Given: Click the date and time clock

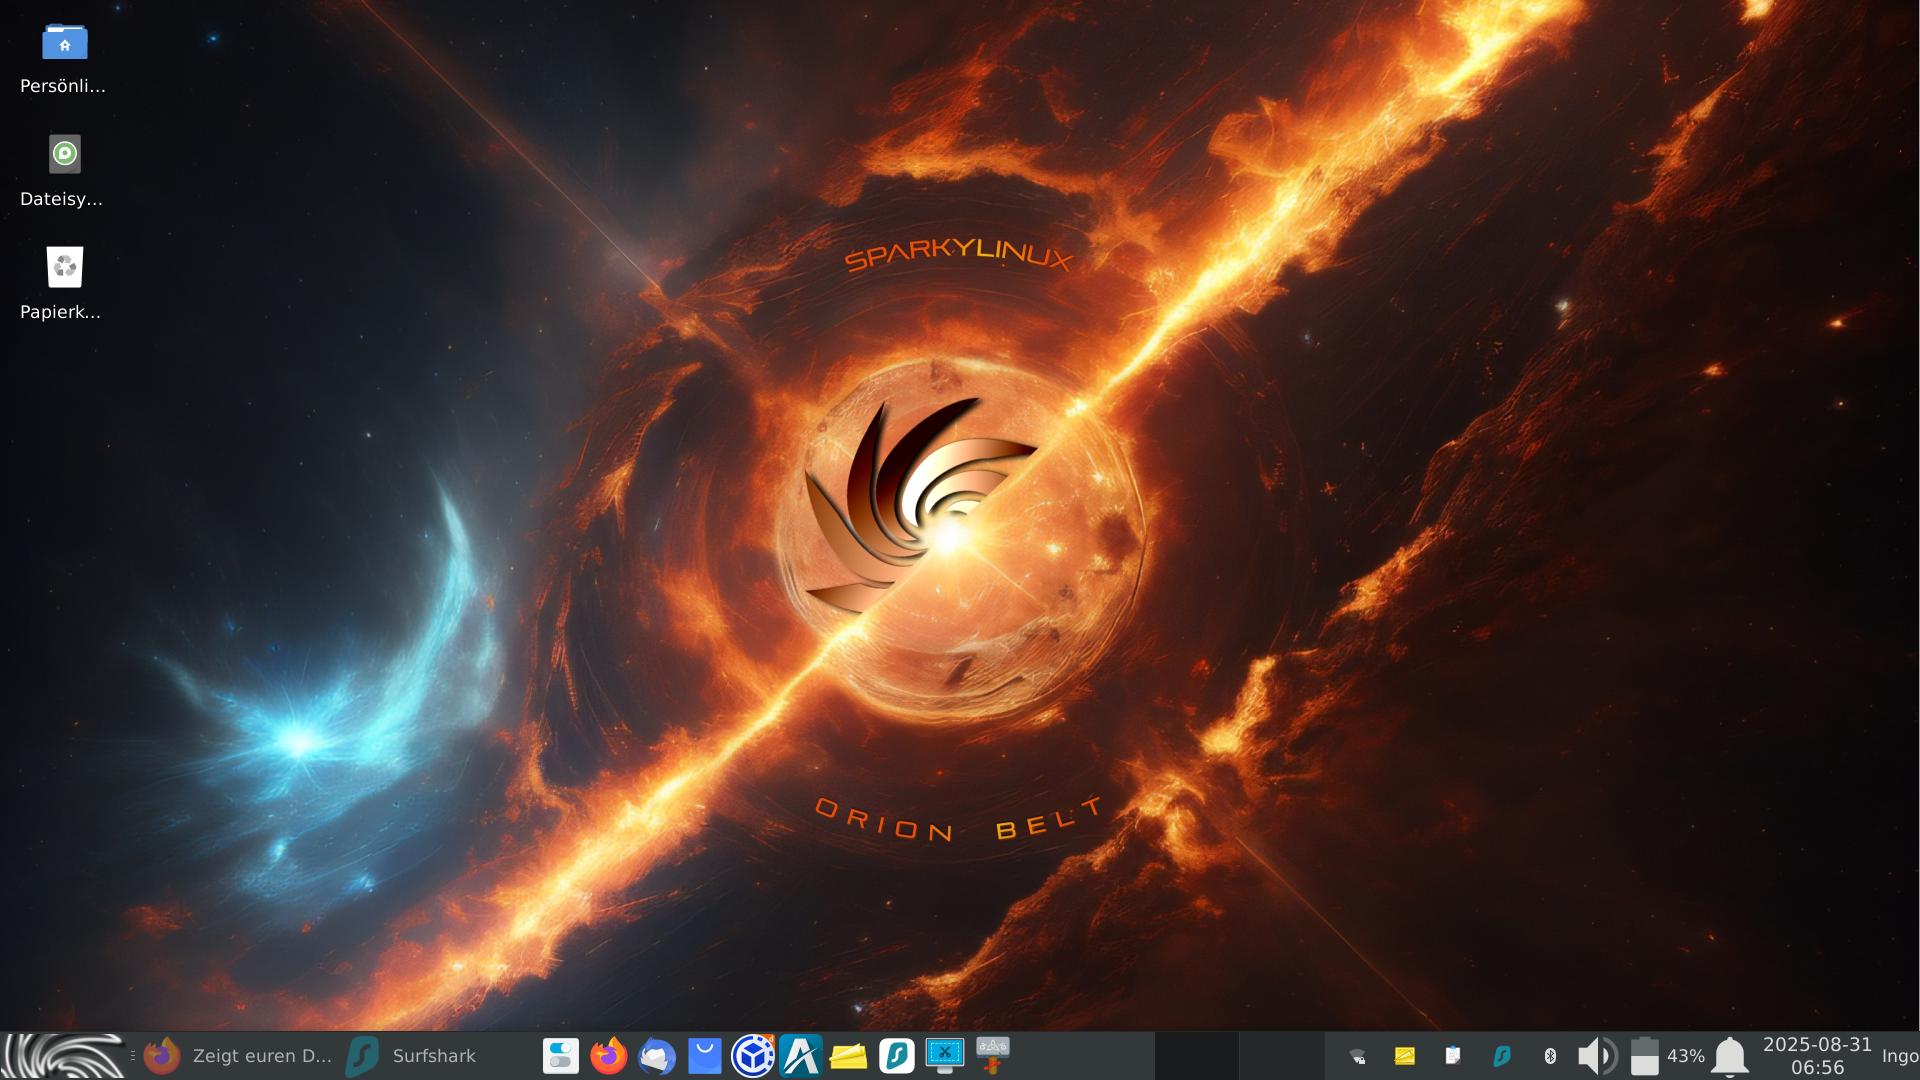Looking at the screenshot, I should point(1816,1055).
